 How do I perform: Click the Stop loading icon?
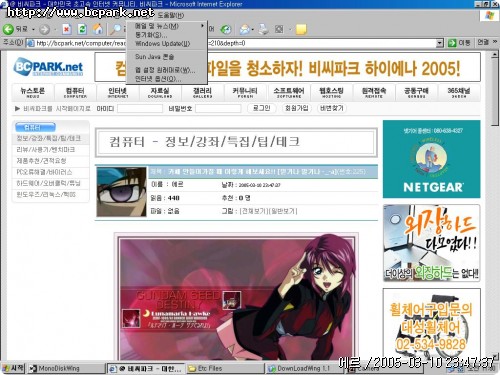pyautogui.click(x=66, y=29)
